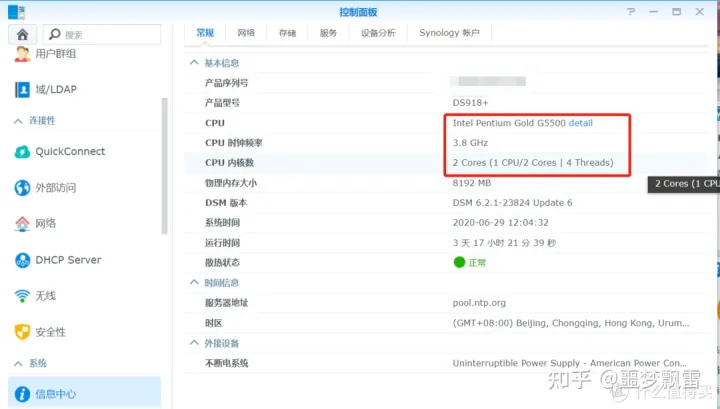Select the 3.8 GHz clock value
Viewport: 720px width, 409px height.
pyautogui.click(x=470, y=143)
